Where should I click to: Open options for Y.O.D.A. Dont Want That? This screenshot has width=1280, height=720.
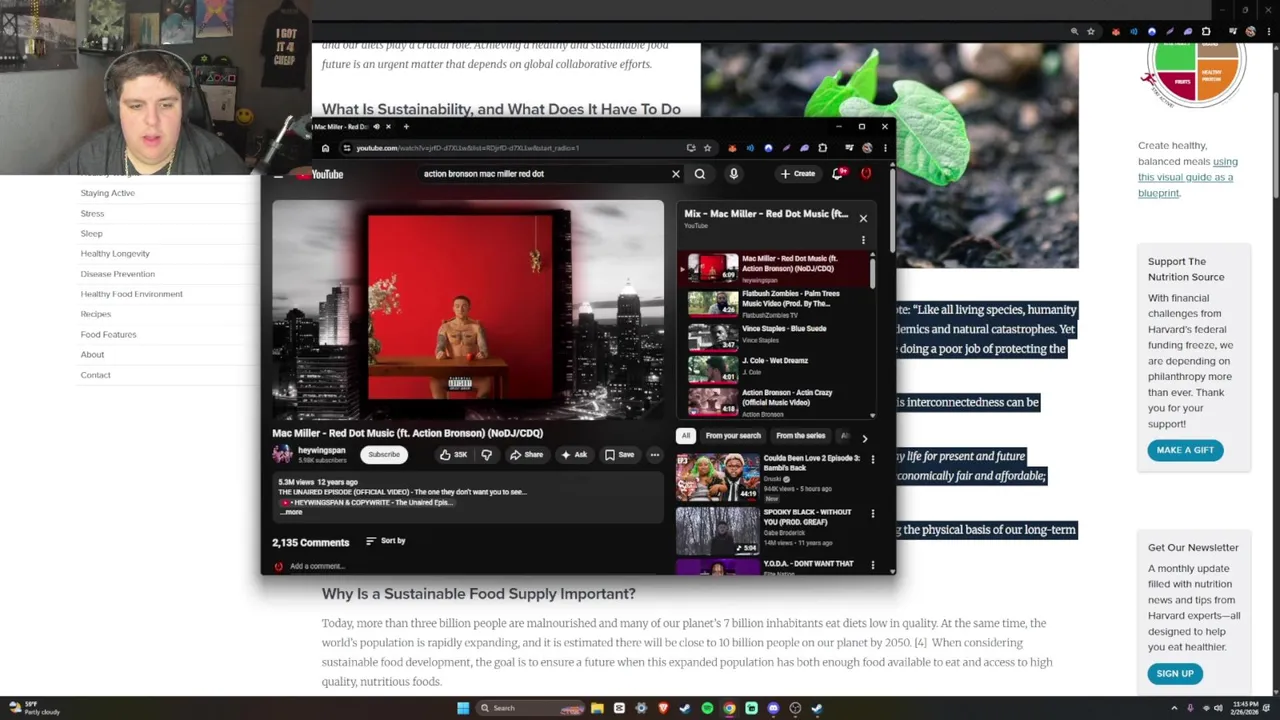(x=872, y=566)
